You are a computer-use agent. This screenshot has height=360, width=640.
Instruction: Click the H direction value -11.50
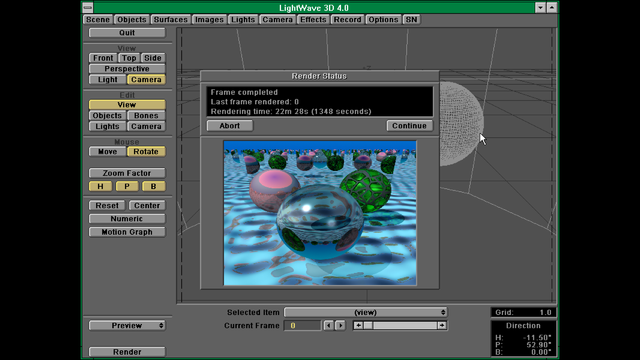point(537,338)
